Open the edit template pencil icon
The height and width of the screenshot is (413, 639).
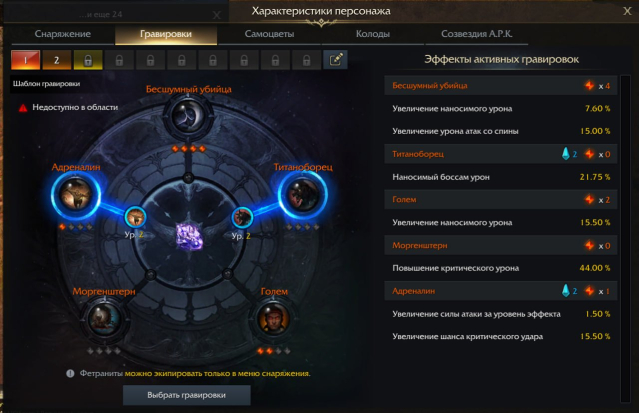point(335,60)
